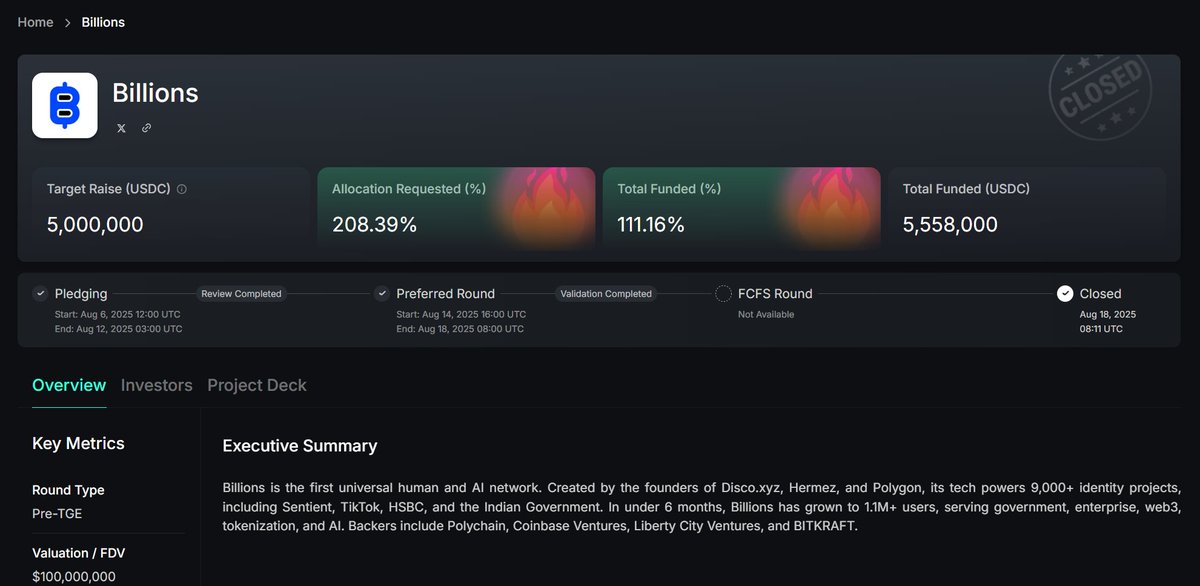Click the Pledging end date Aug 12, 2025
The image size is (1200, 586).
(x=118, y=328)
